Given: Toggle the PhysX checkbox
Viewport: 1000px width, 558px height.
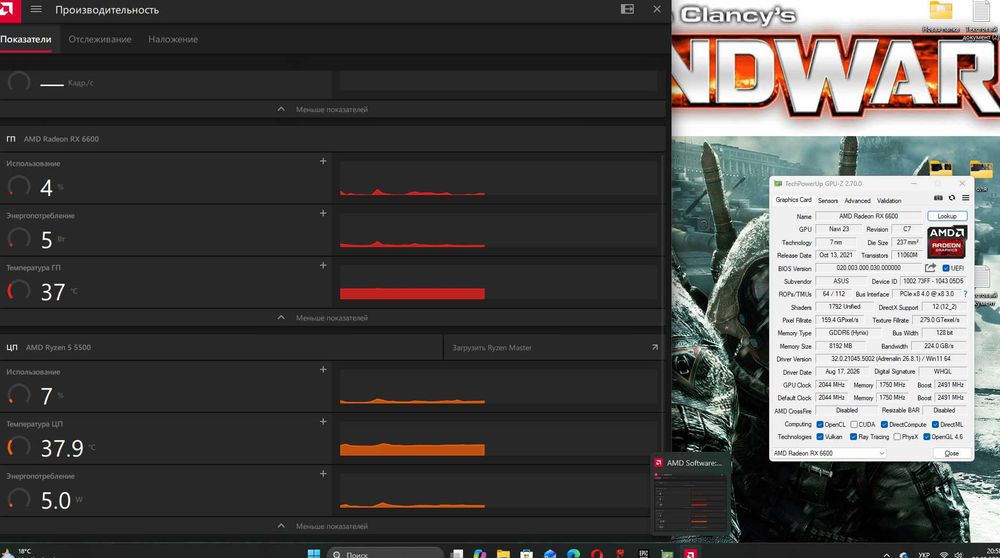Looking at the screenshot, I should tap(897, 437).
